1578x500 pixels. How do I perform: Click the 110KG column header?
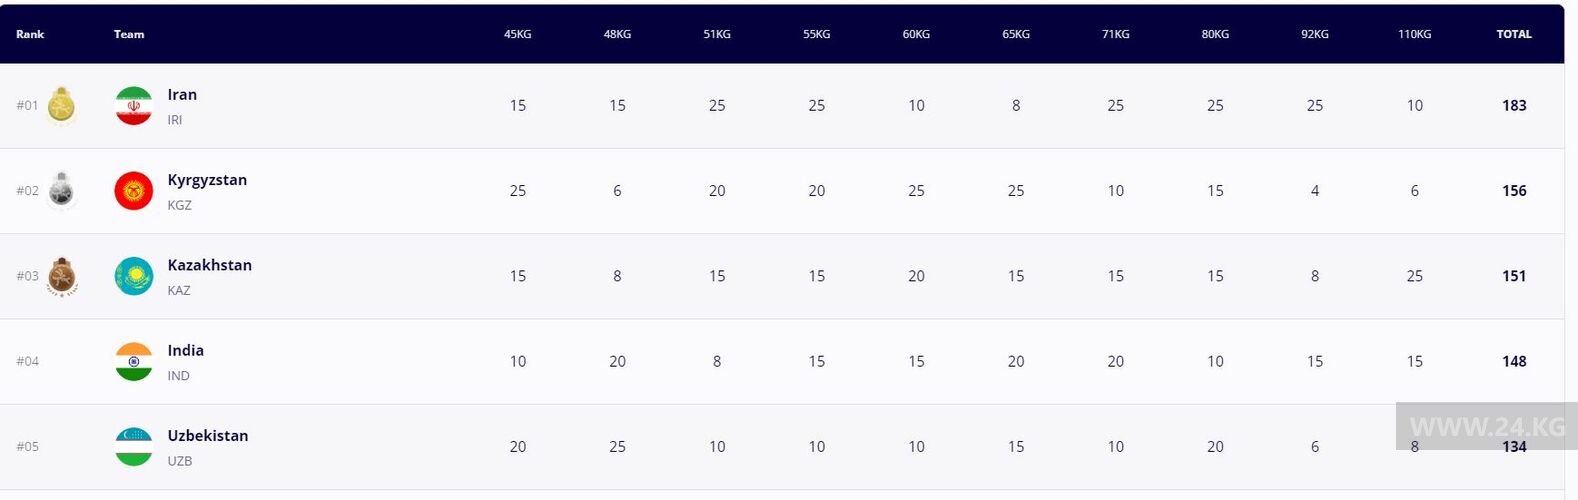click(x=1414, y=34)
